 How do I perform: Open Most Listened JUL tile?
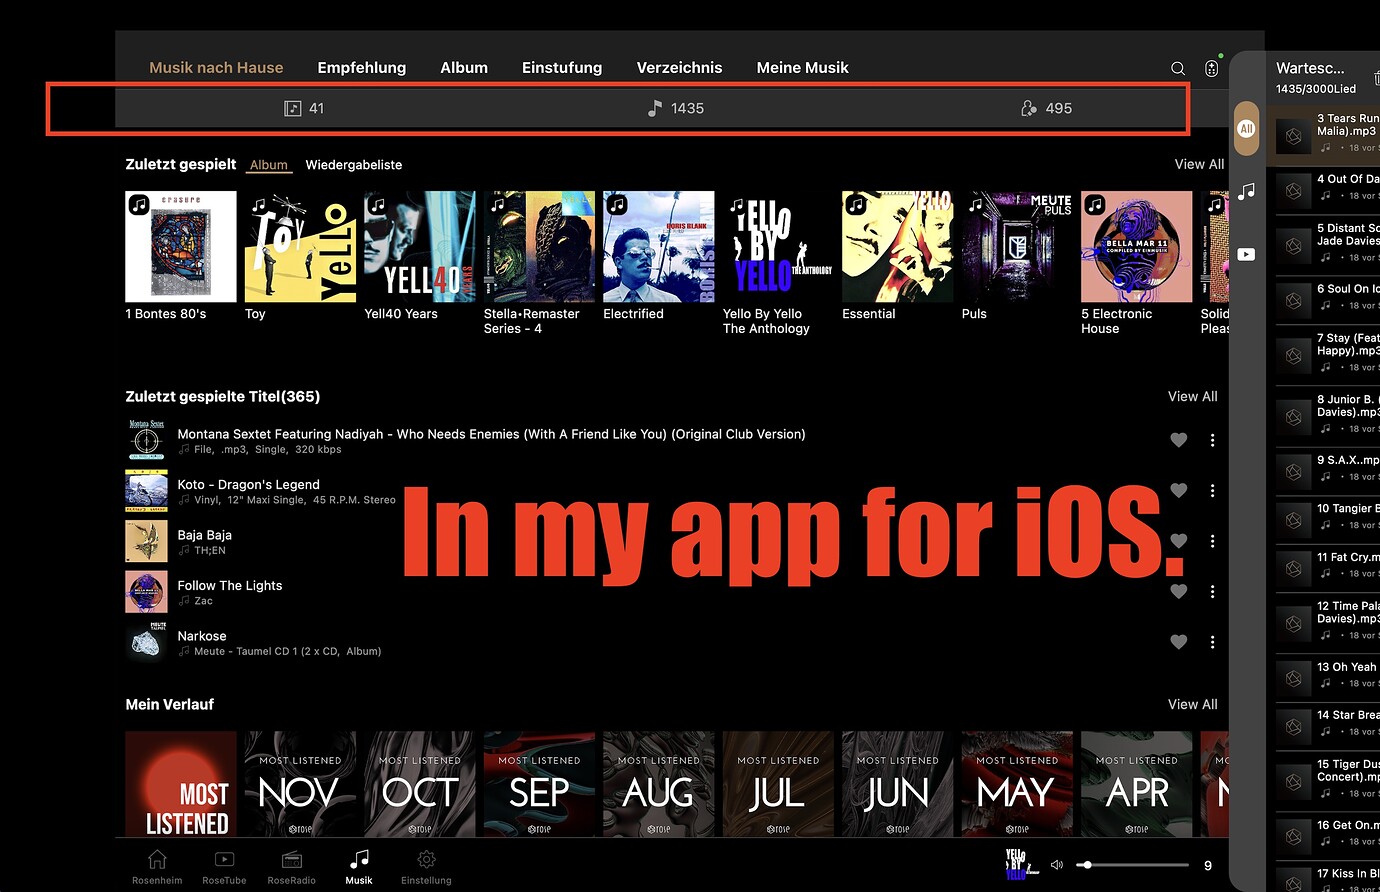(778, 784)
